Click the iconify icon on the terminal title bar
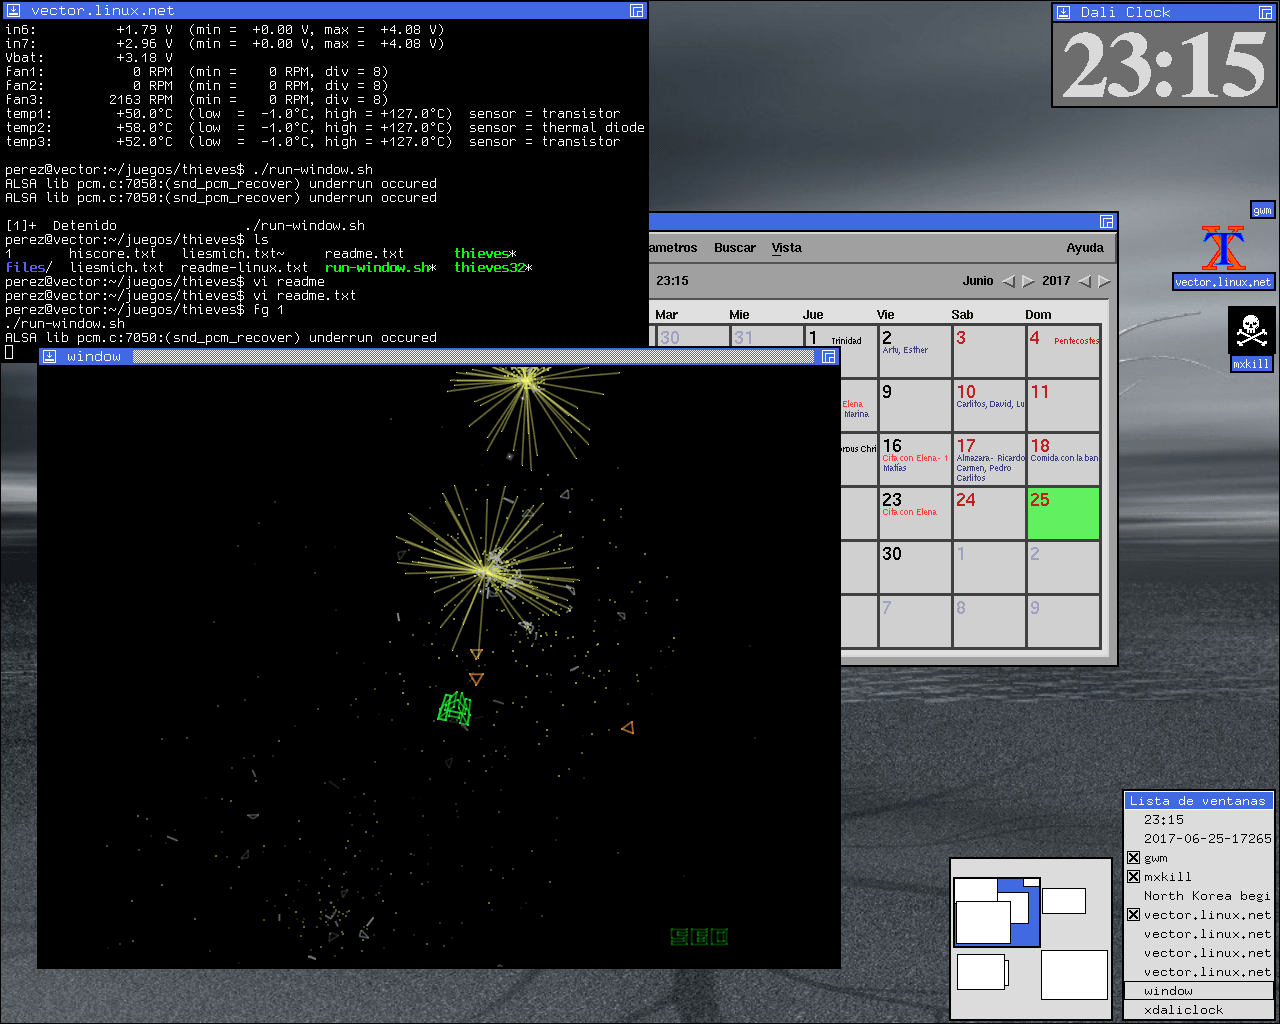1280x1024 pixels. pyautogui.click(x=13, y=10)
